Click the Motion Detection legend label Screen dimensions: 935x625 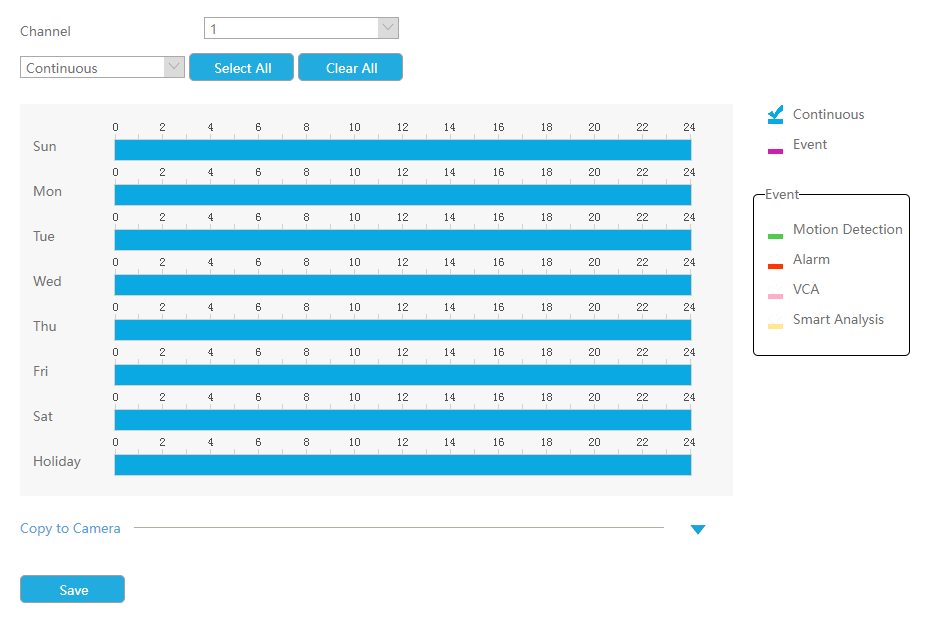[847, 230]
